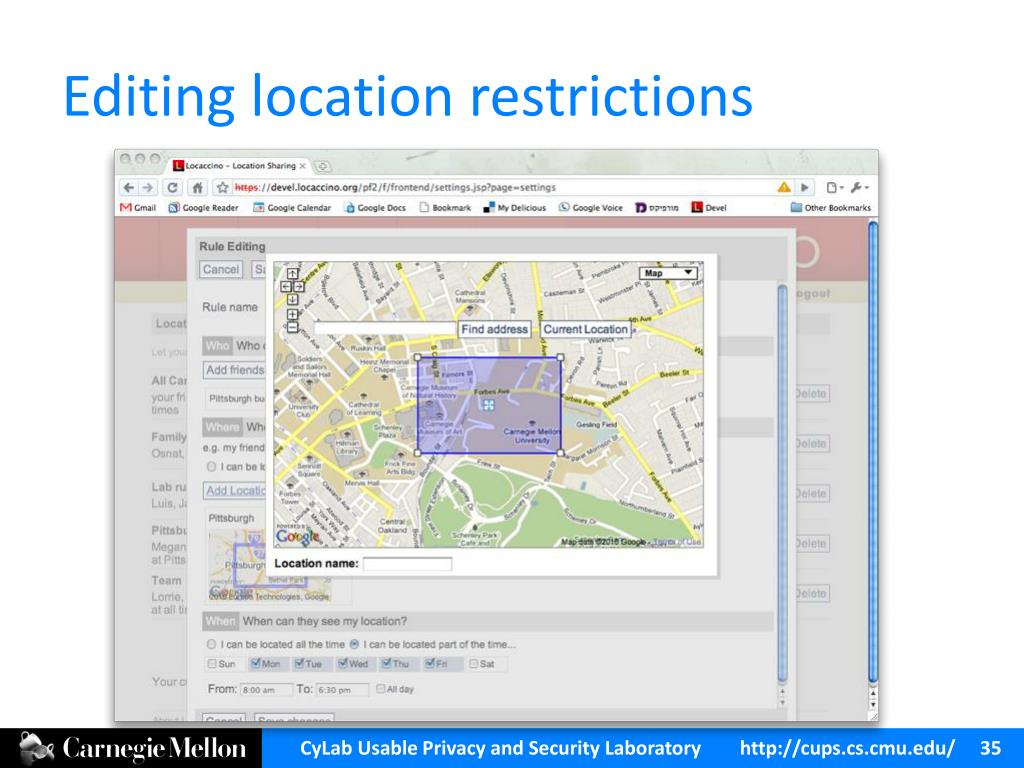The width and height of the screenshot is (1024, 768).
Task: Zoom out the map with minus control
Action: (293, 327)
